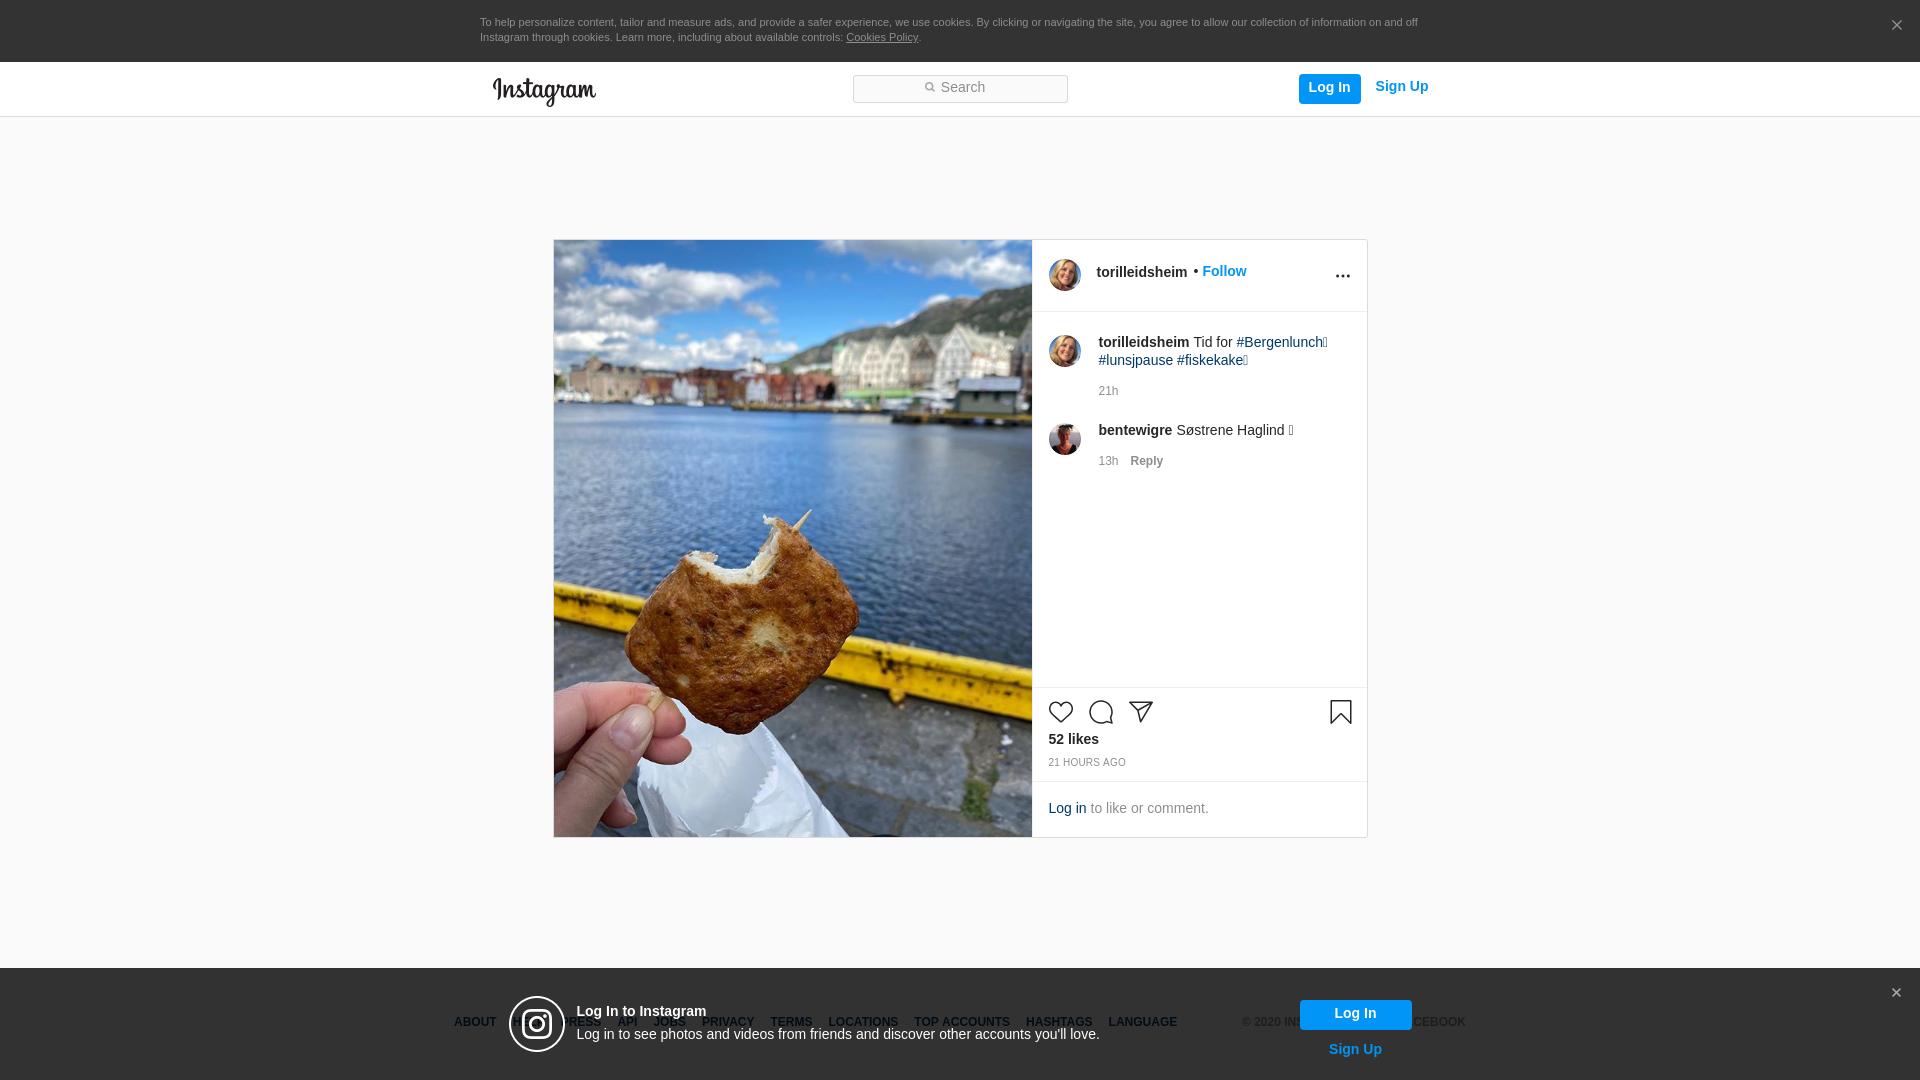The width and height of the screenshot is (1920, 1080).
Task: Click the share paper plane icon
Action: [x=1141, y=712]
